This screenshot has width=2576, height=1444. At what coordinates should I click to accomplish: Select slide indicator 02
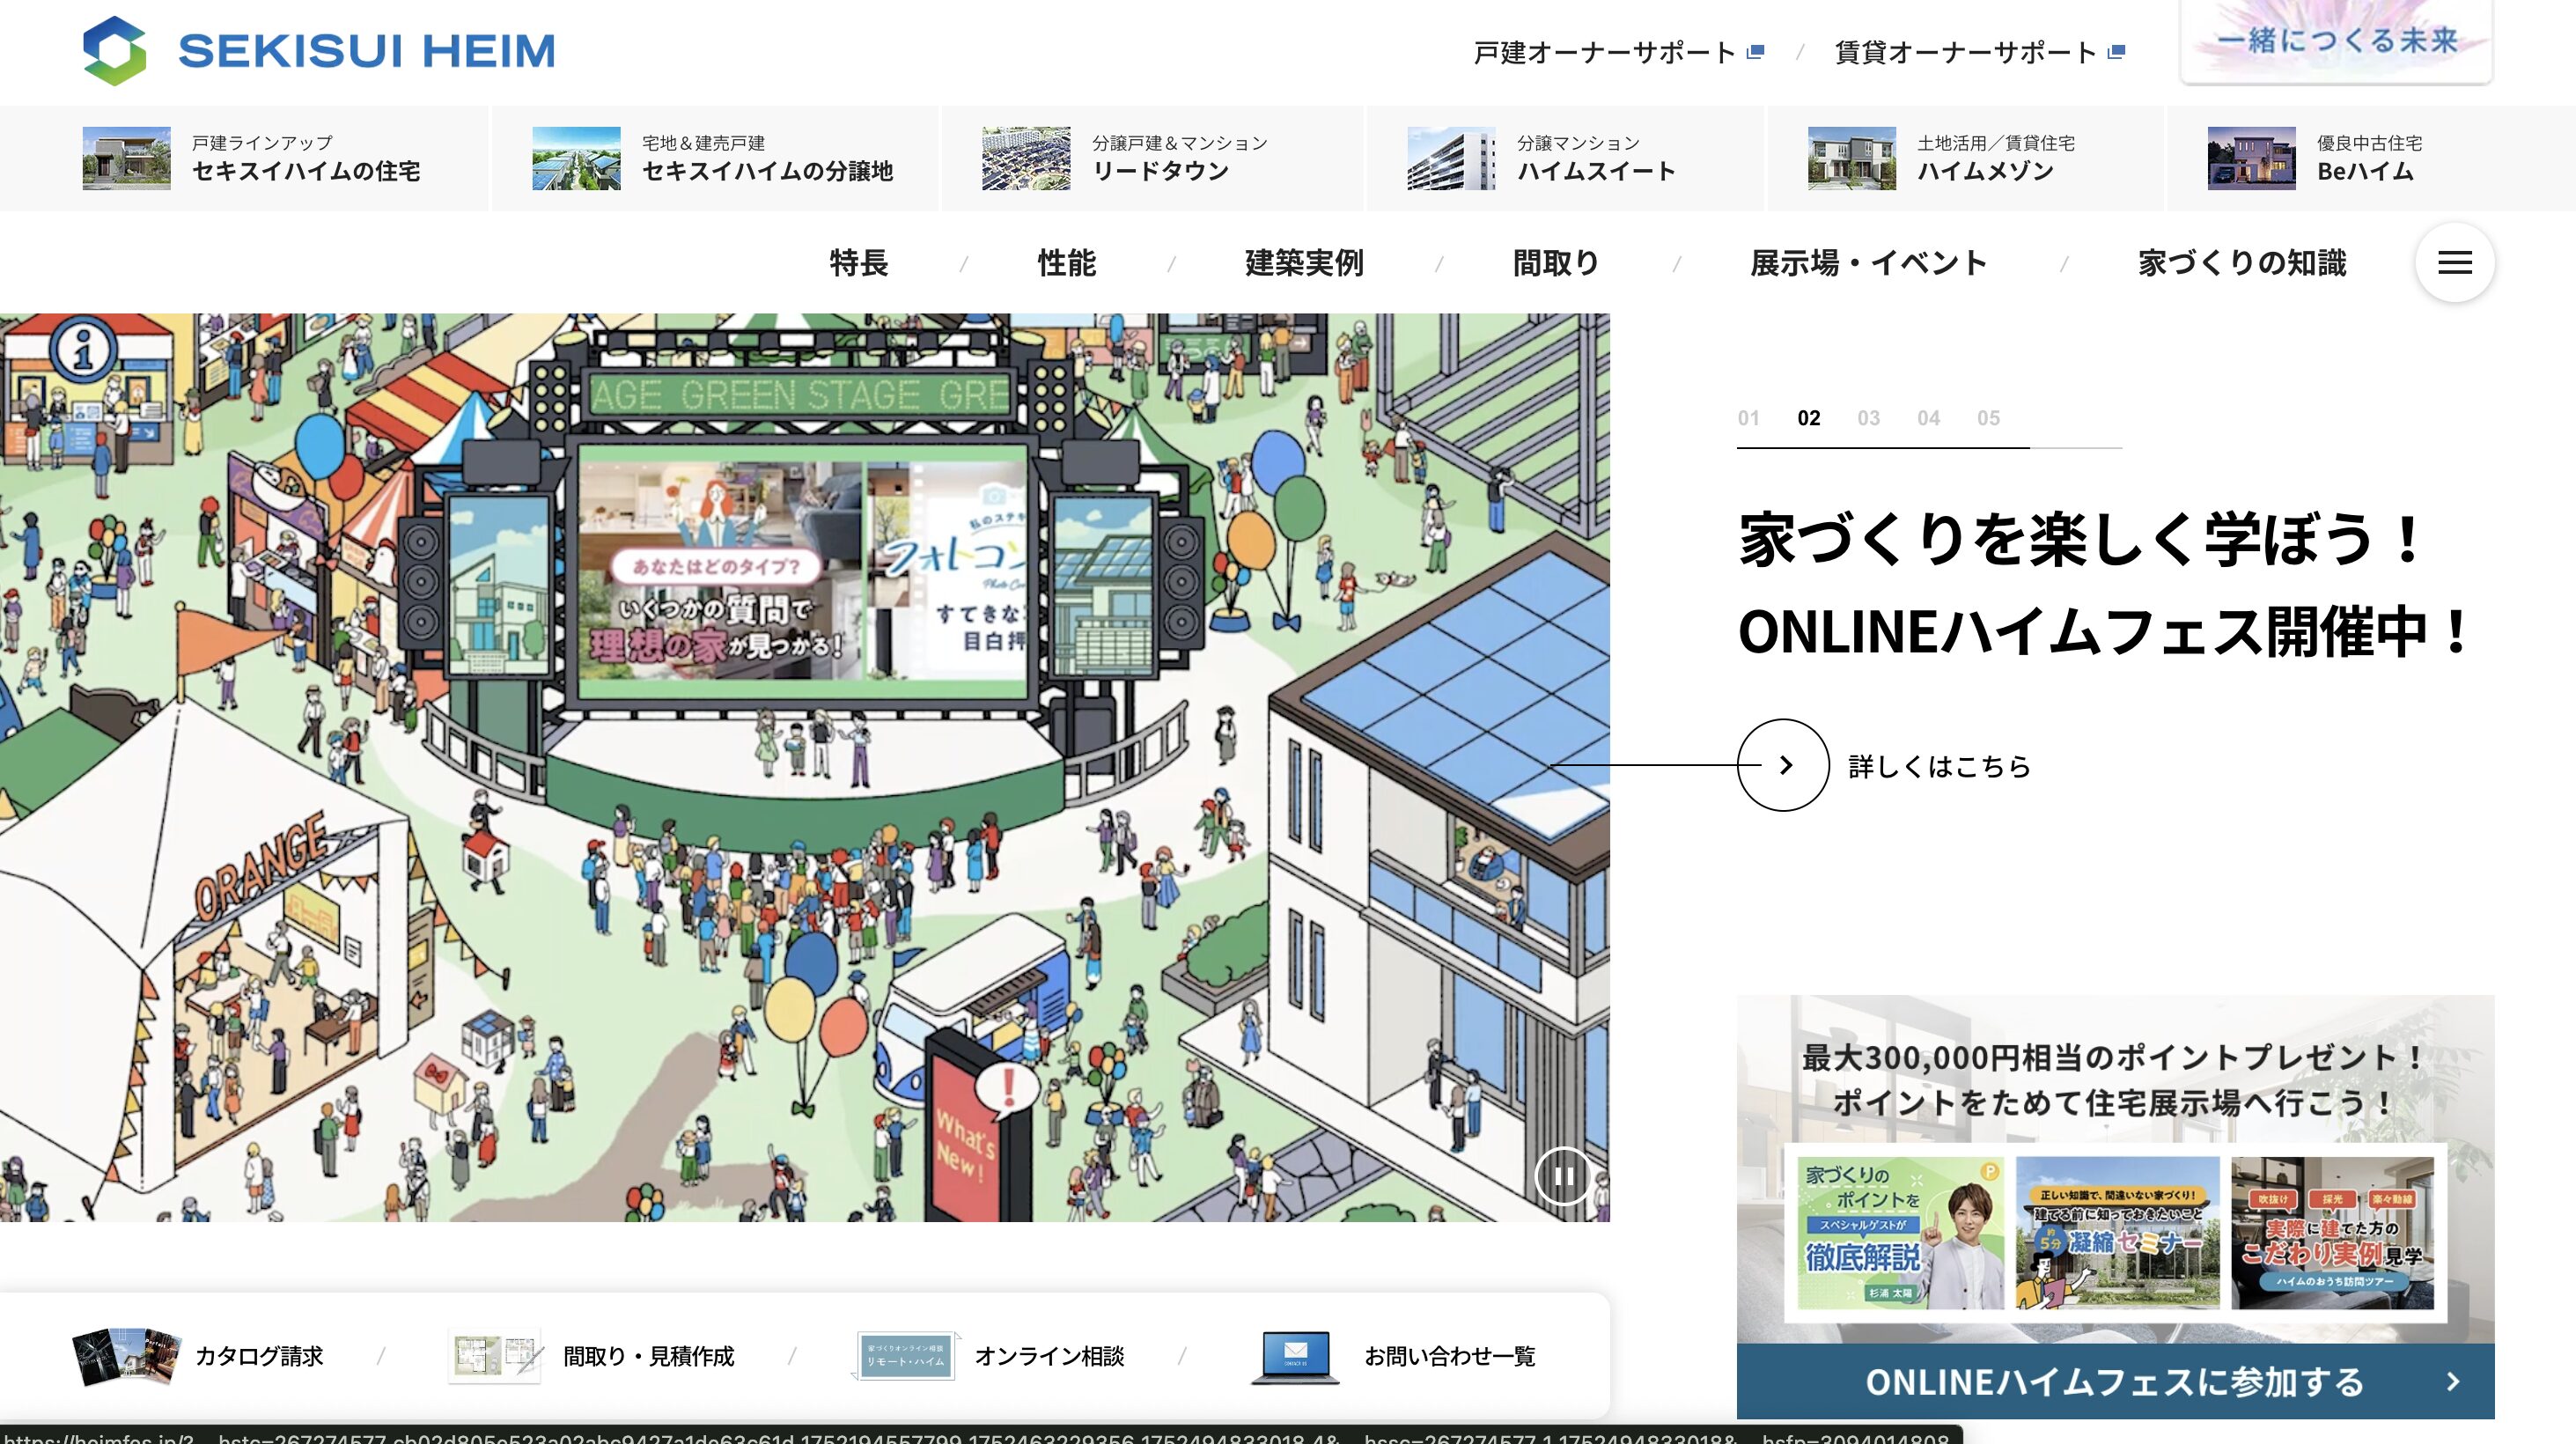[x=1808, y=418]
